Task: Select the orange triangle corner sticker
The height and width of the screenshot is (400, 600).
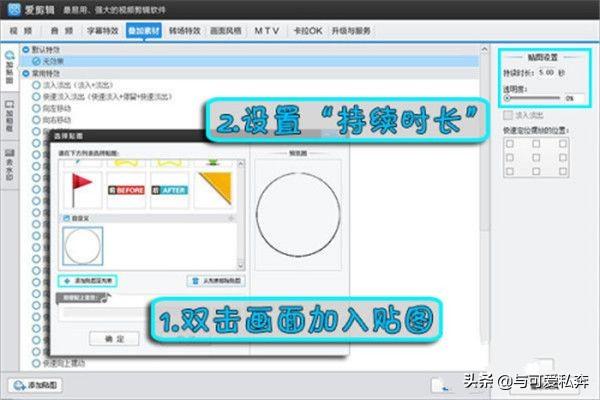Action: click(x=212, y=190)
